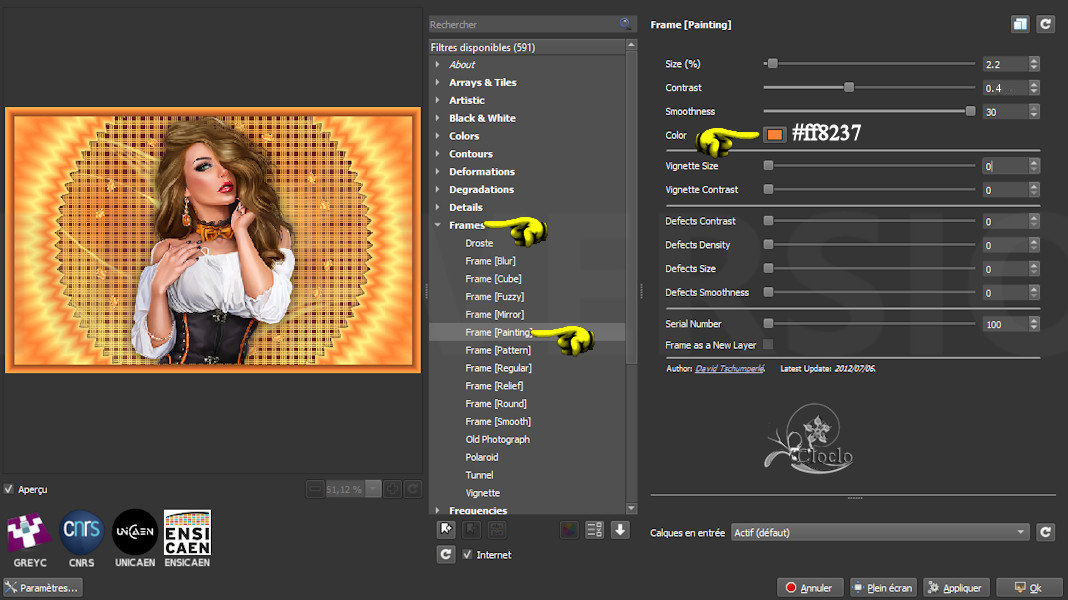This screenshot has width=1068, height=600.
Task: Disable the Internet checkbox
Action: pos(468,555)
